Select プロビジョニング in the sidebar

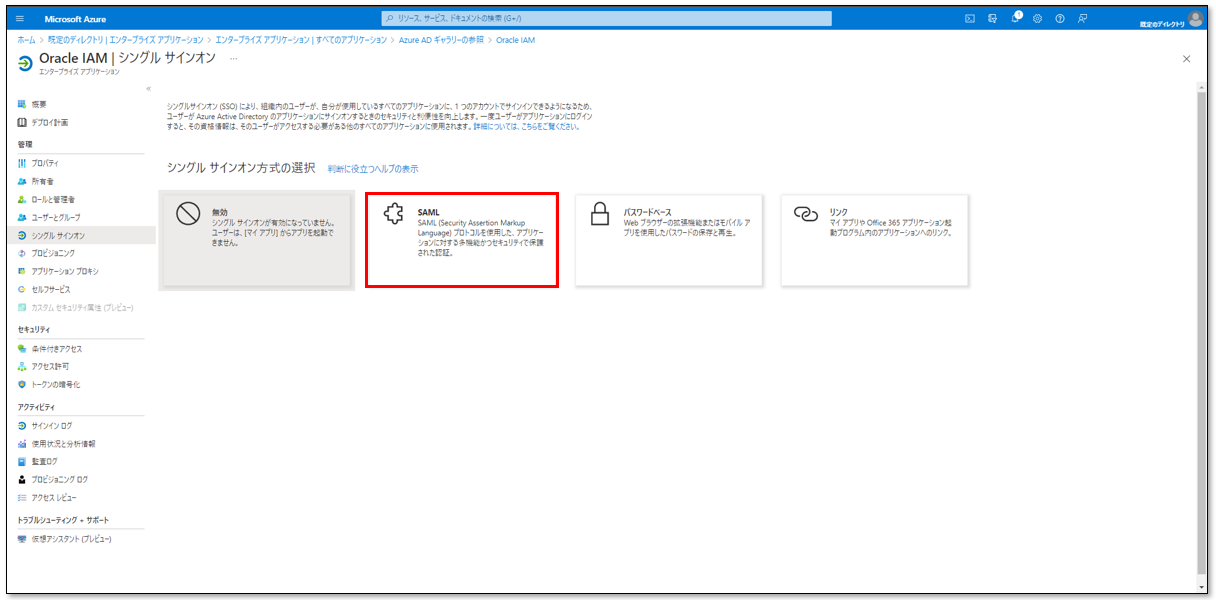[x=53, y=253]
